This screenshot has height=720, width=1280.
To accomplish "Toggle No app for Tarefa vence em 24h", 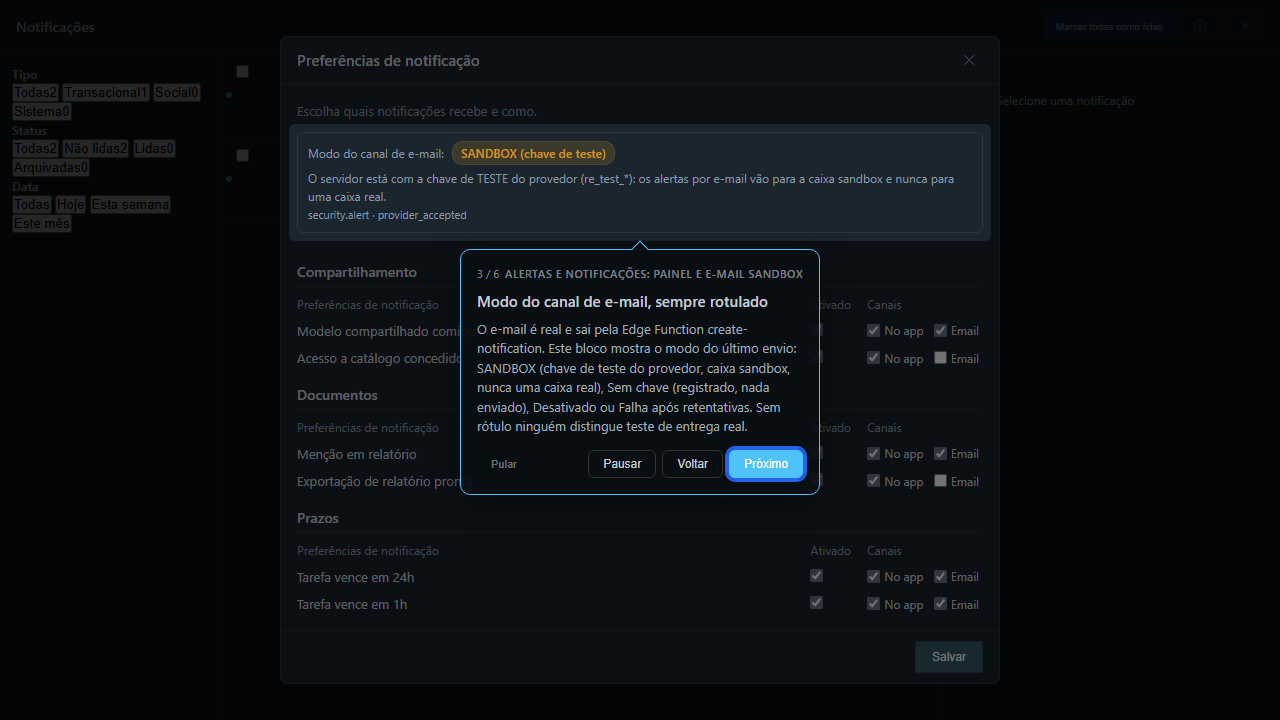I will coord(874,576).
